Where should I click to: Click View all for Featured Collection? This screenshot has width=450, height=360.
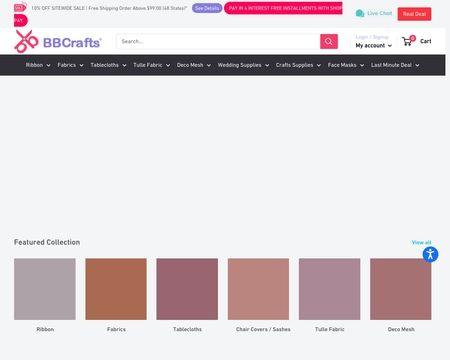(421, 242)
